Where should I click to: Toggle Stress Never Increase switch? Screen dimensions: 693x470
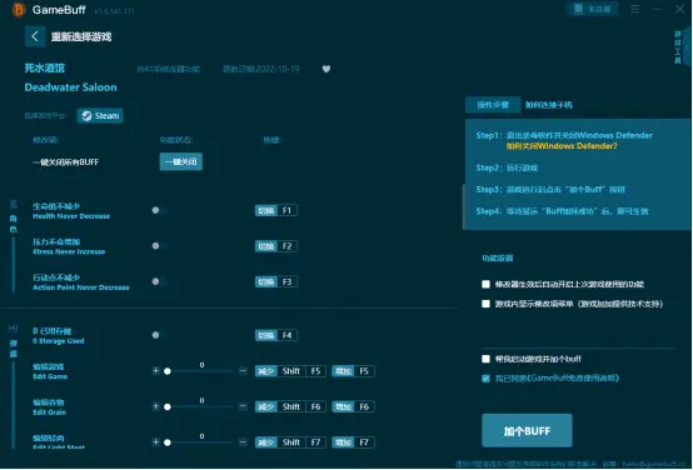click(x=160, y=246)
